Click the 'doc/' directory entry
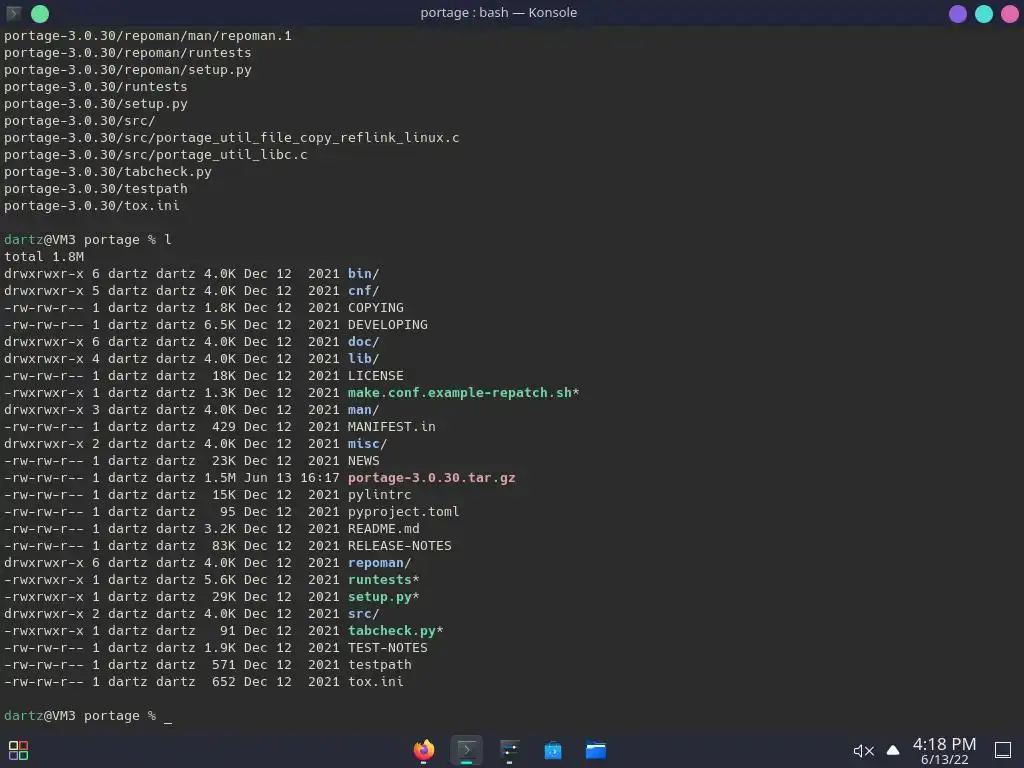Screen dimensions: 1024x768 tap(363, 342)
